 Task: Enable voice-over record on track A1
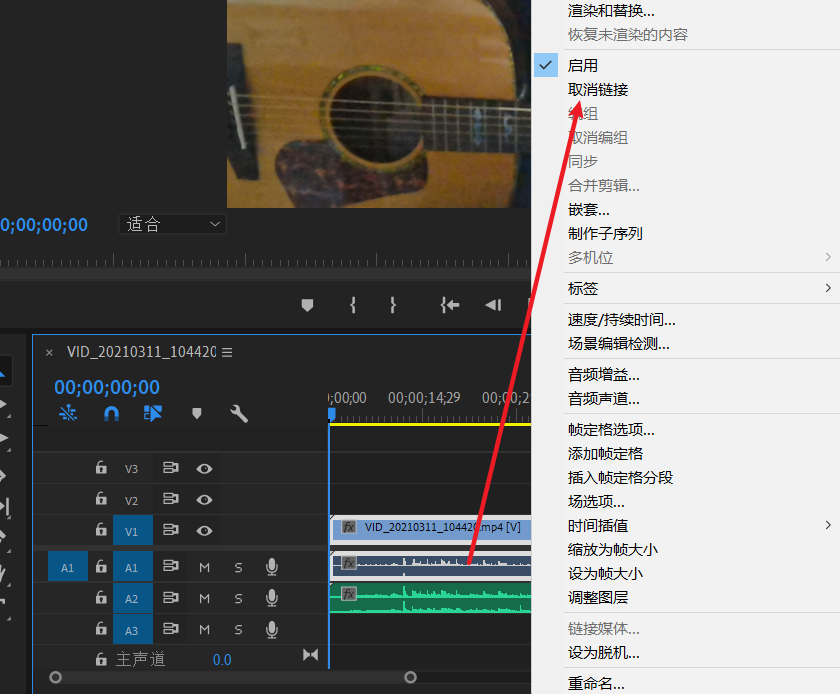click(271, 568)
